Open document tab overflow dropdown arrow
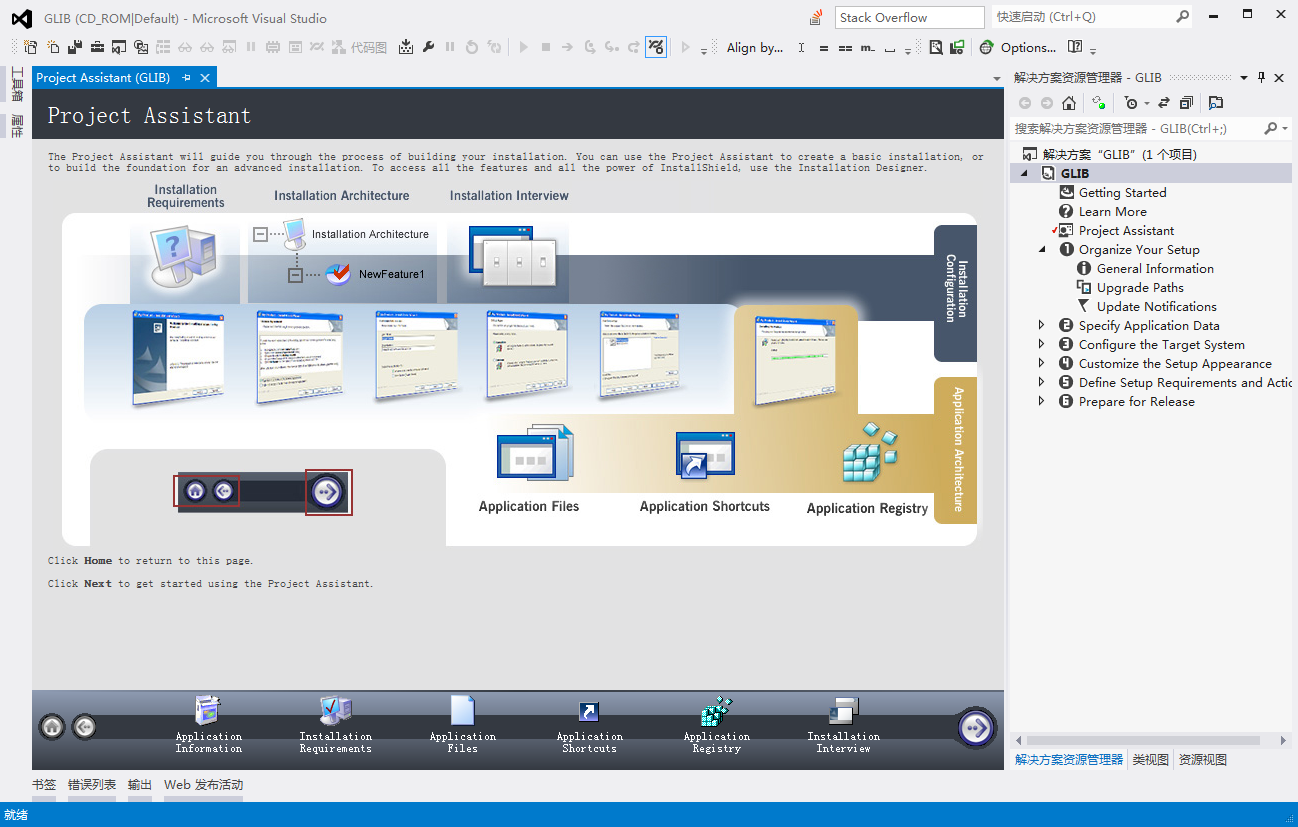The width and height of the screenshot is (1298, 827). pyautogui.click(x=996, y=79)
